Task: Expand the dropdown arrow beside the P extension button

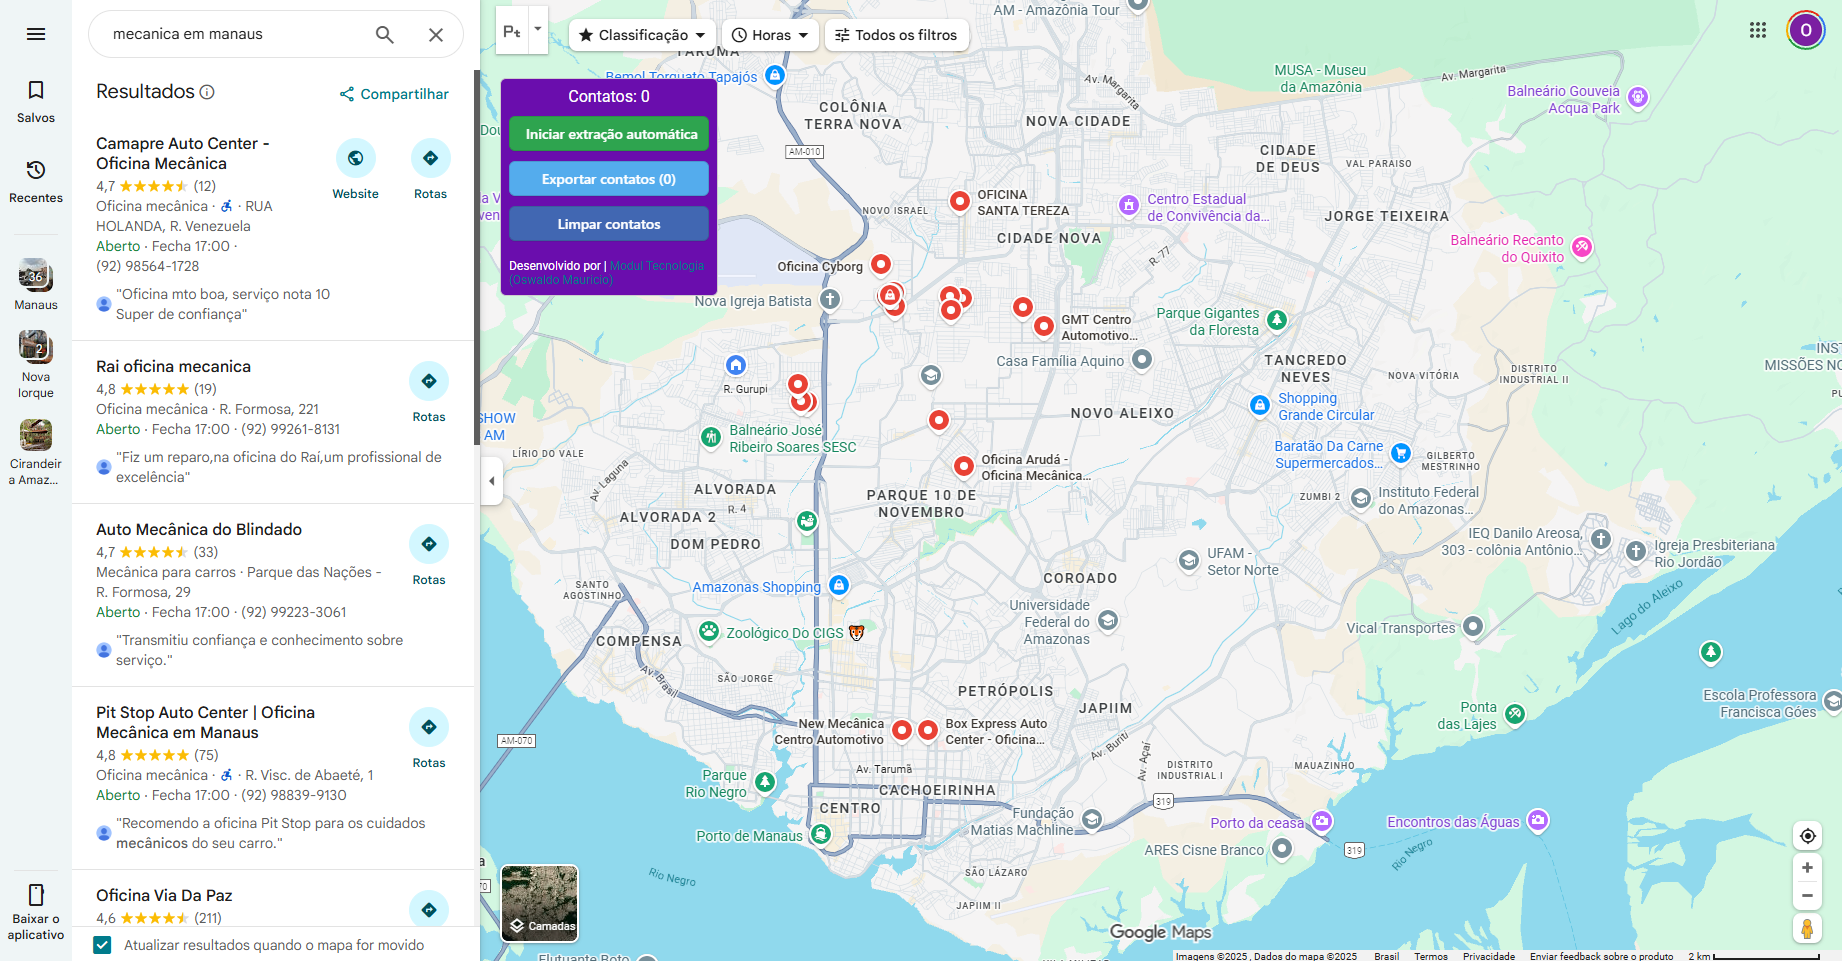Action: (x=538, y=29)
